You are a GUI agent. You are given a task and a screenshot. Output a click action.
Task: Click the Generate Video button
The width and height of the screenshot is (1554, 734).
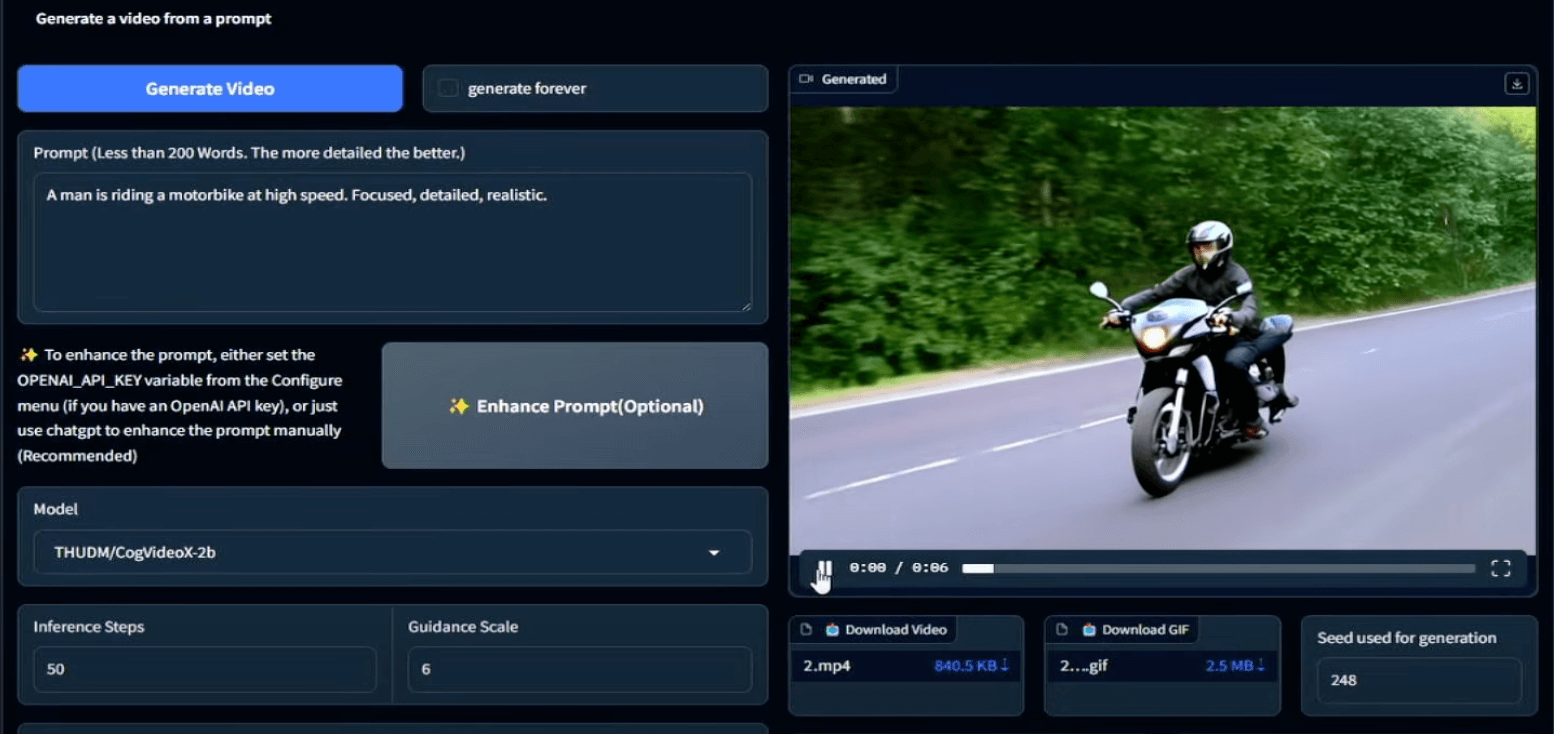click(x=209, y=88)
